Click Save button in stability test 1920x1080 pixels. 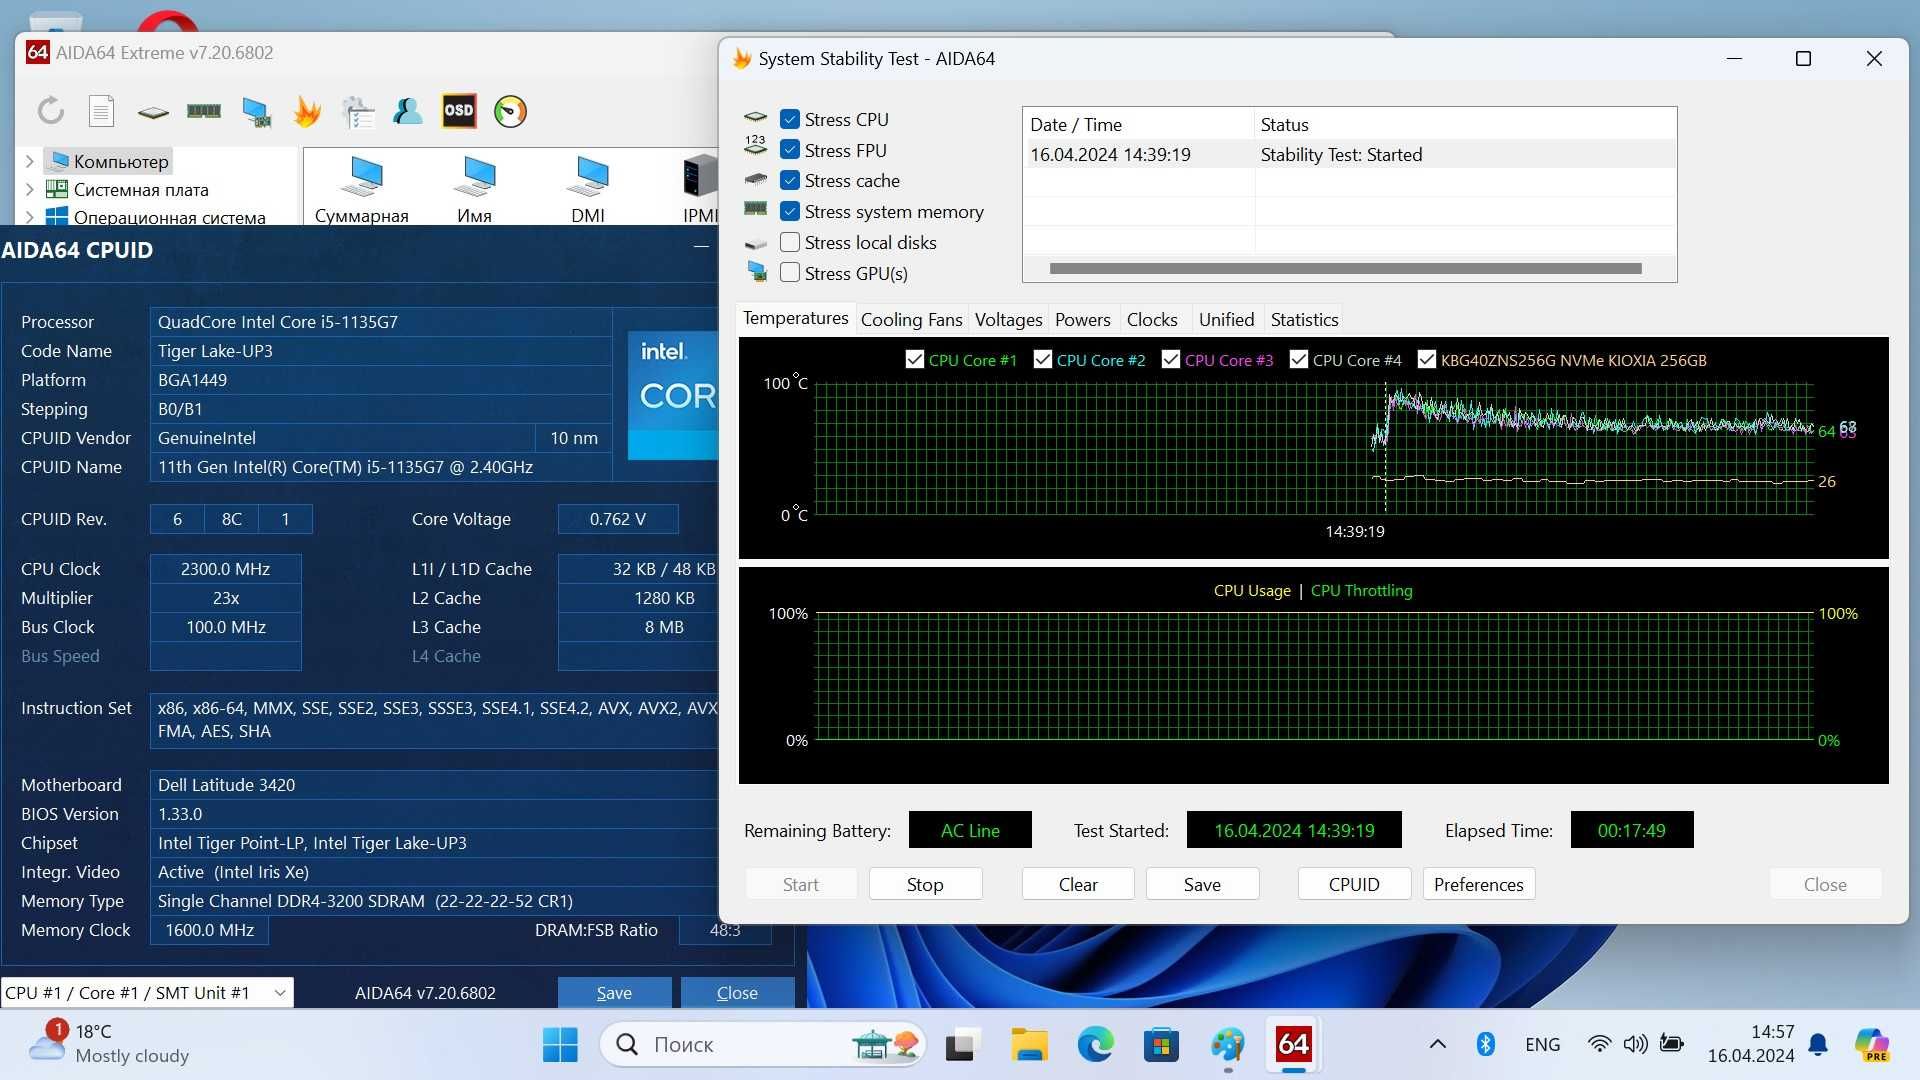pyautogui.click(x=1202, y=884)
